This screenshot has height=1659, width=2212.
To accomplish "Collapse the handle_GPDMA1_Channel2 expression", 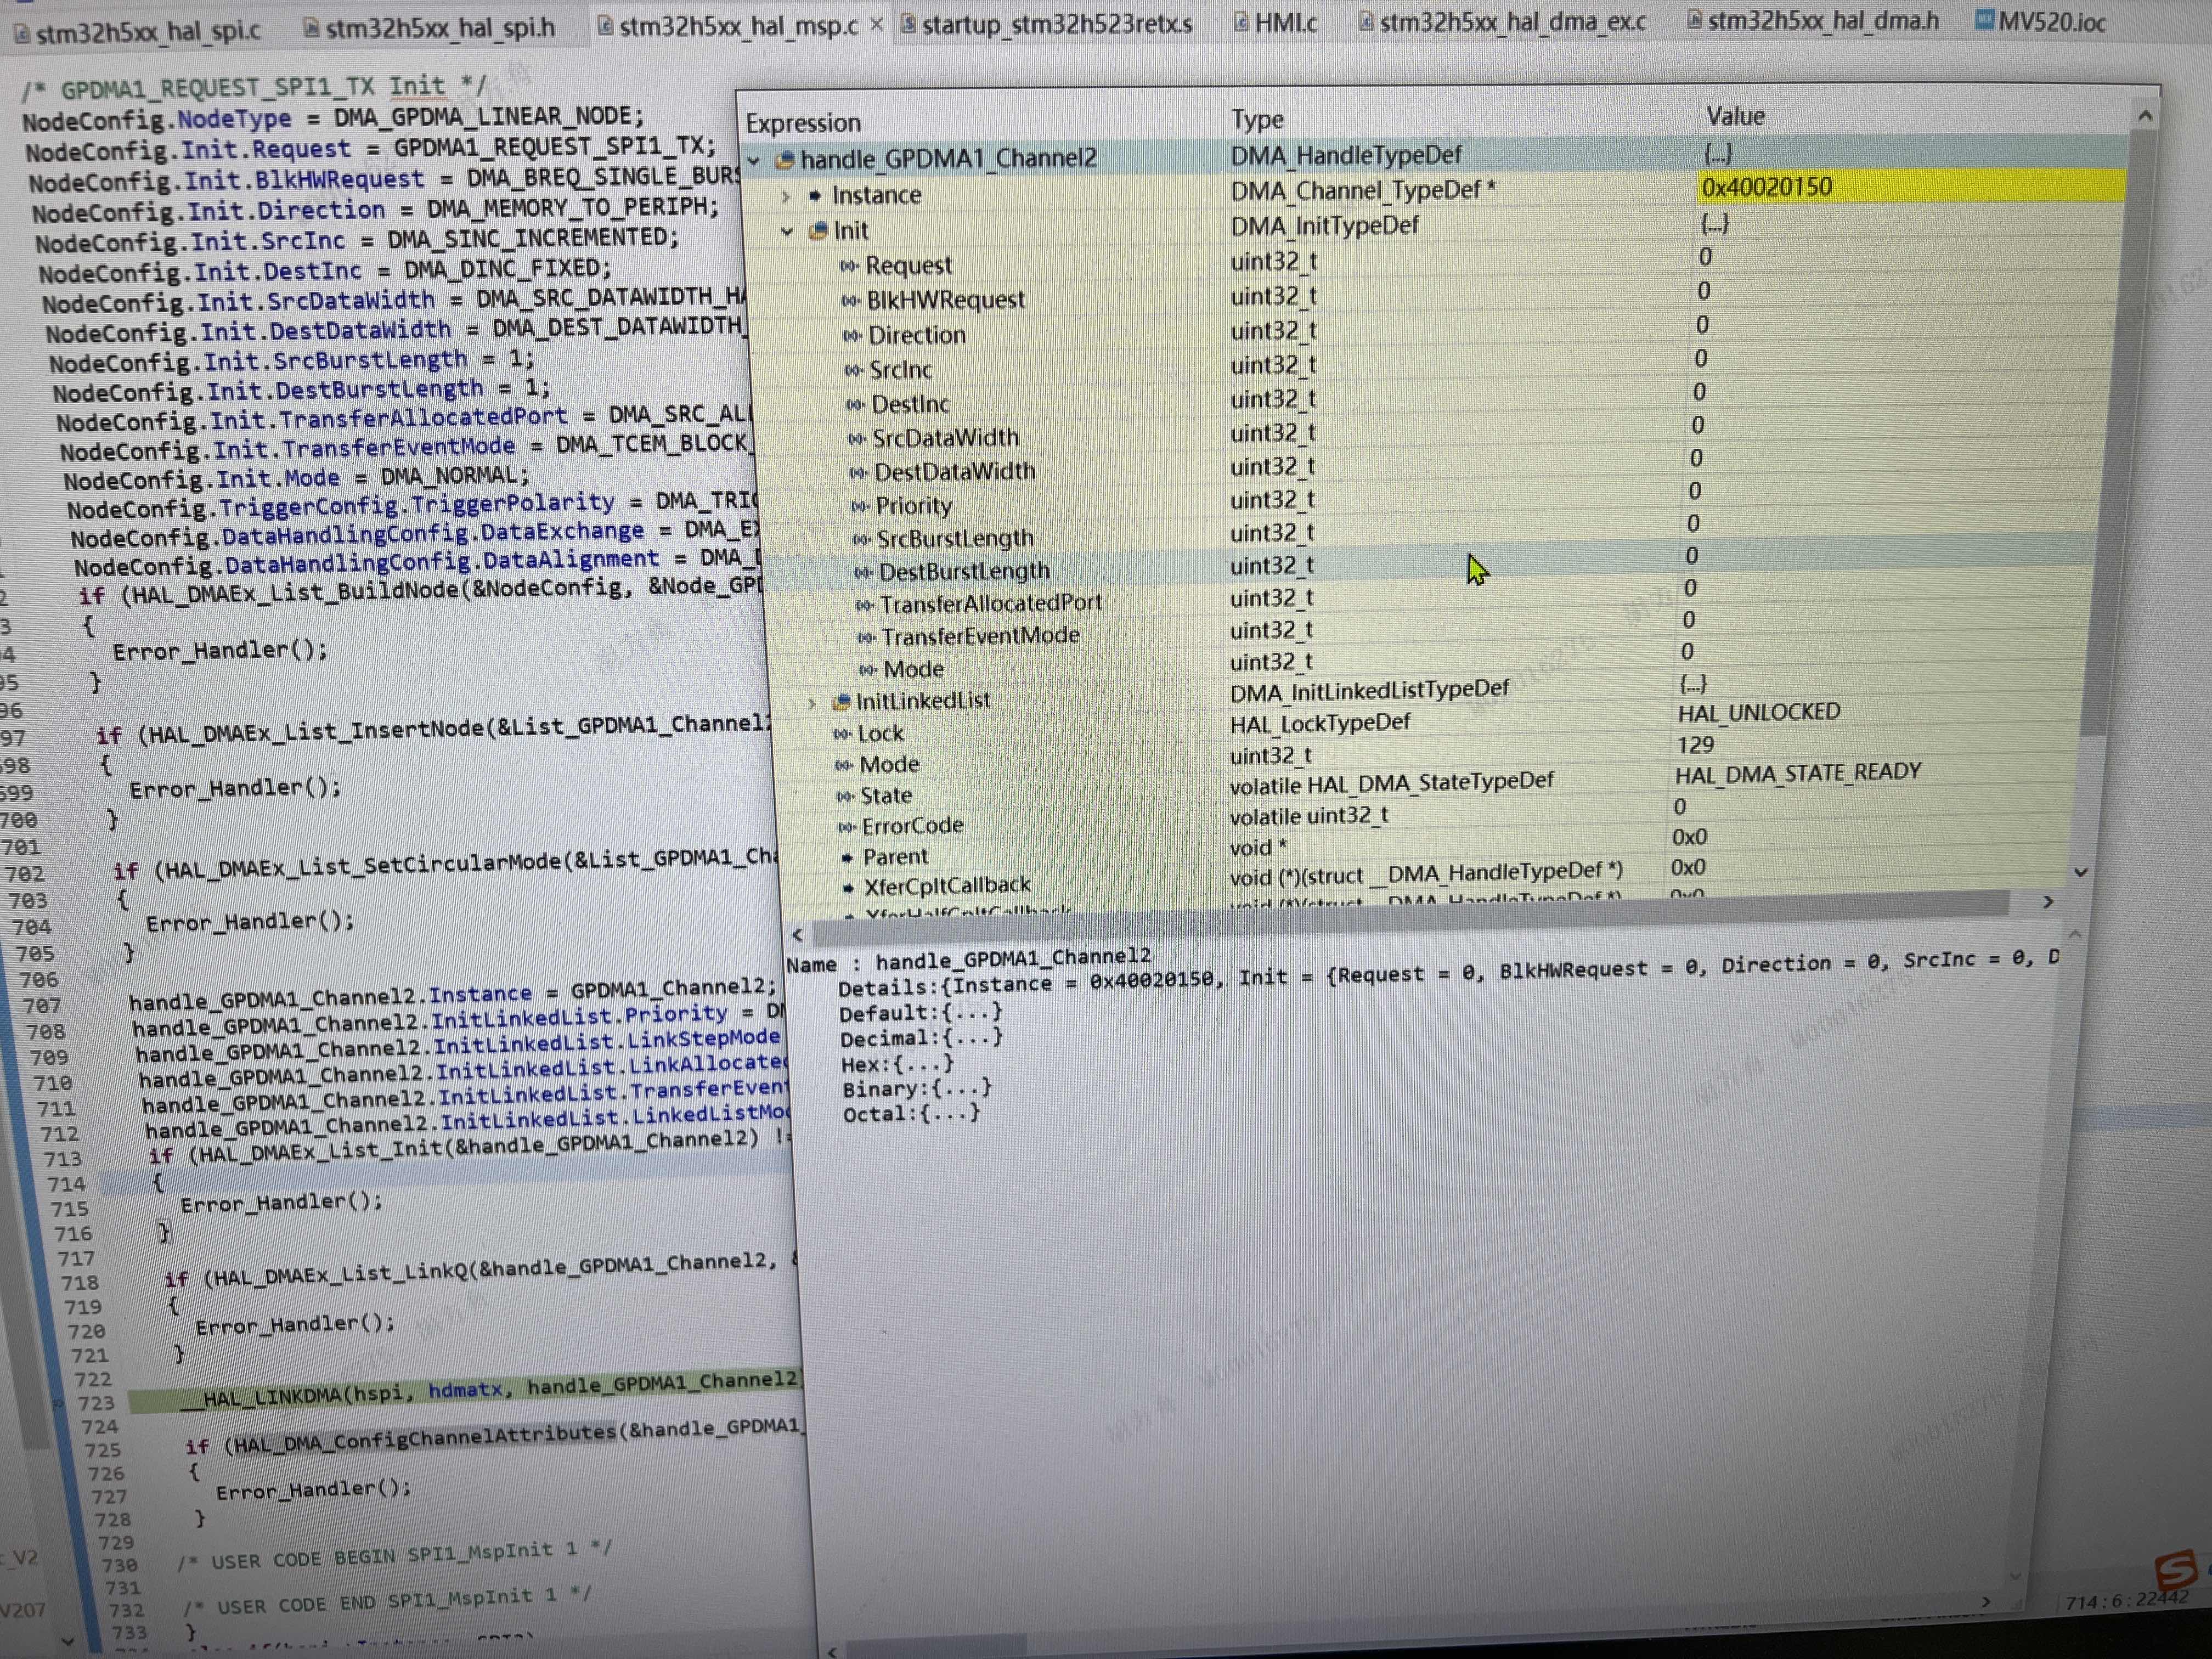I will 754,160.
